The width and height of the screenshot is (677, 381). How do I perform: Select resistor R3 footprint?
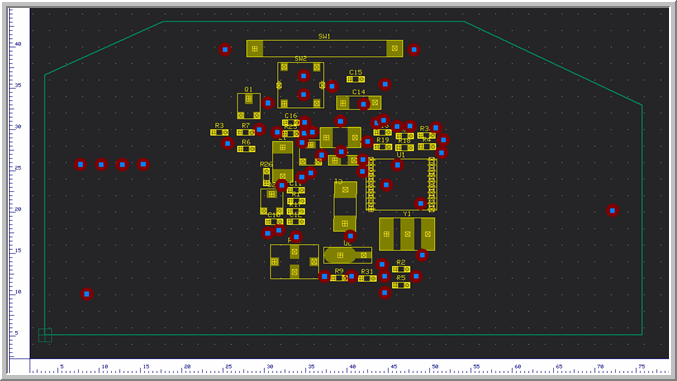219,133
